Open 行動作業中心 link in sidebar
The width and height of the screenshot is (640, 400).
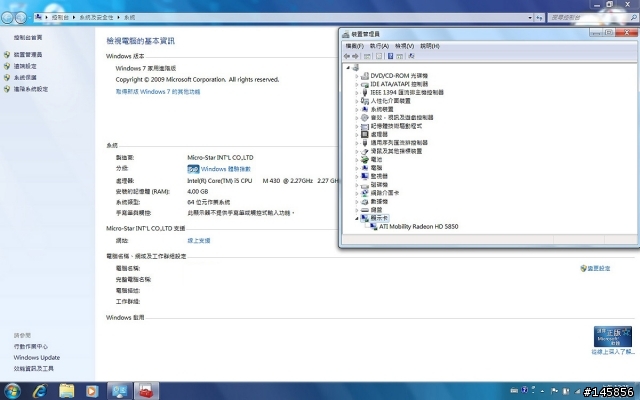pyautogui.click(x=31, y=347)
